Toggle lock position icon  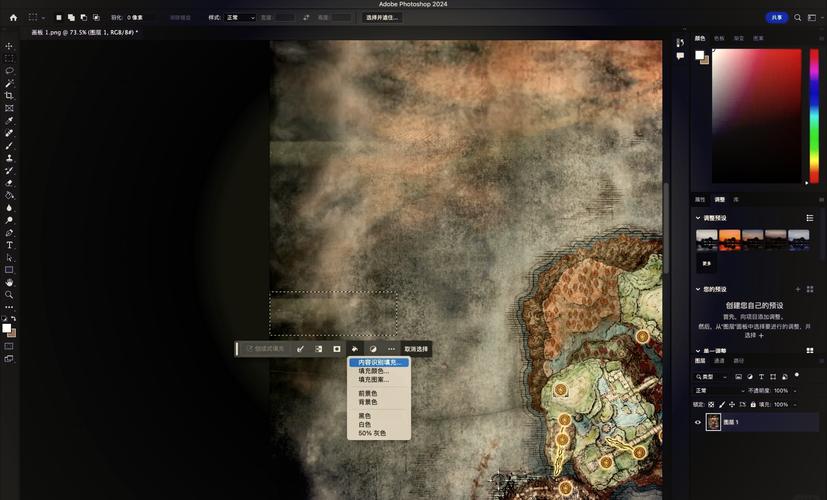[732, 405]
